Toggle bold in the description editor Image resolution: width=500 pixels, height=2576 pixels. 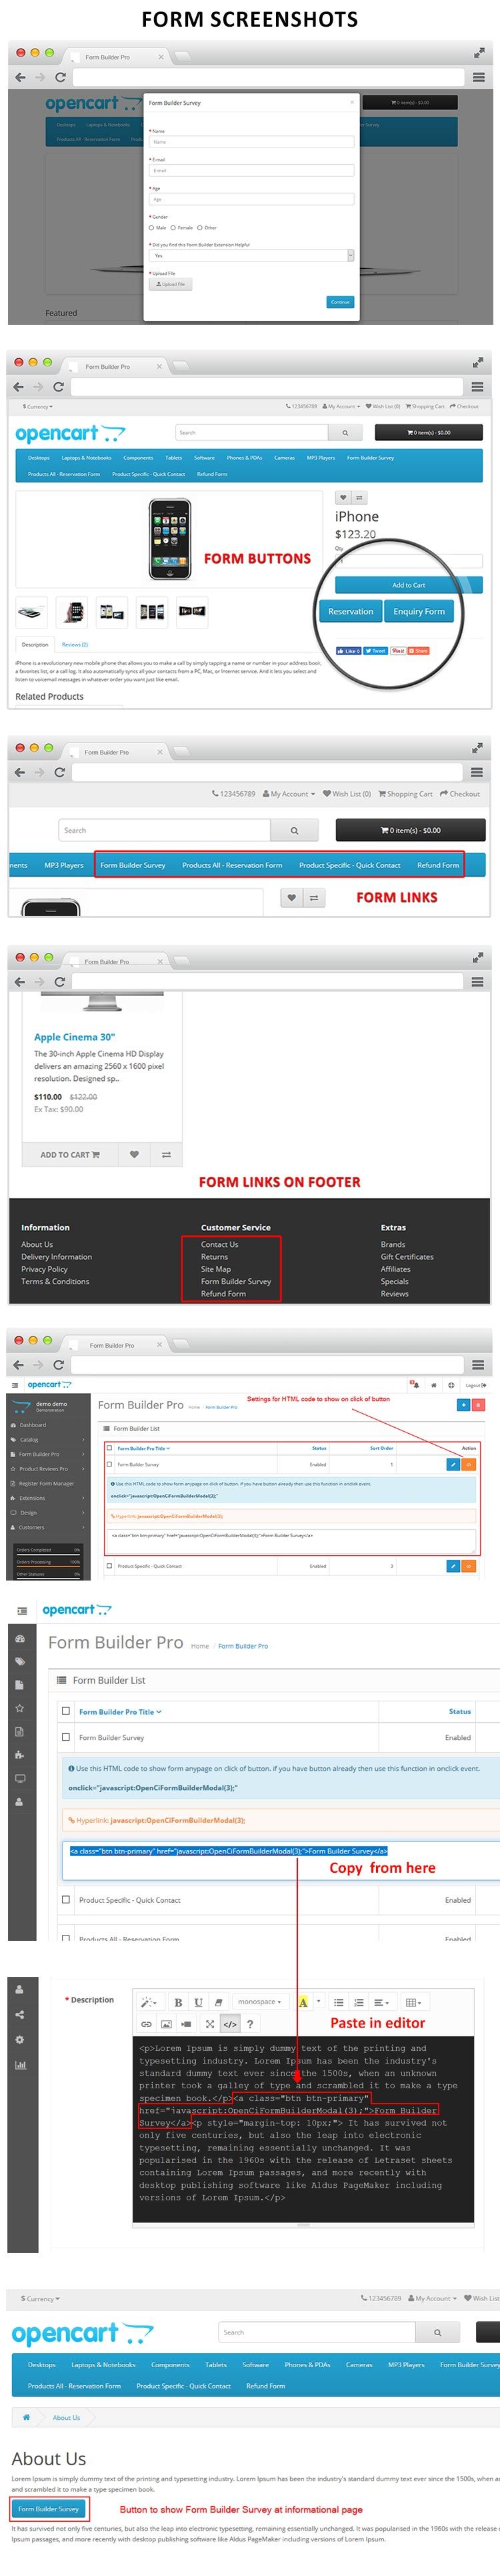[x=178, y=2002]
